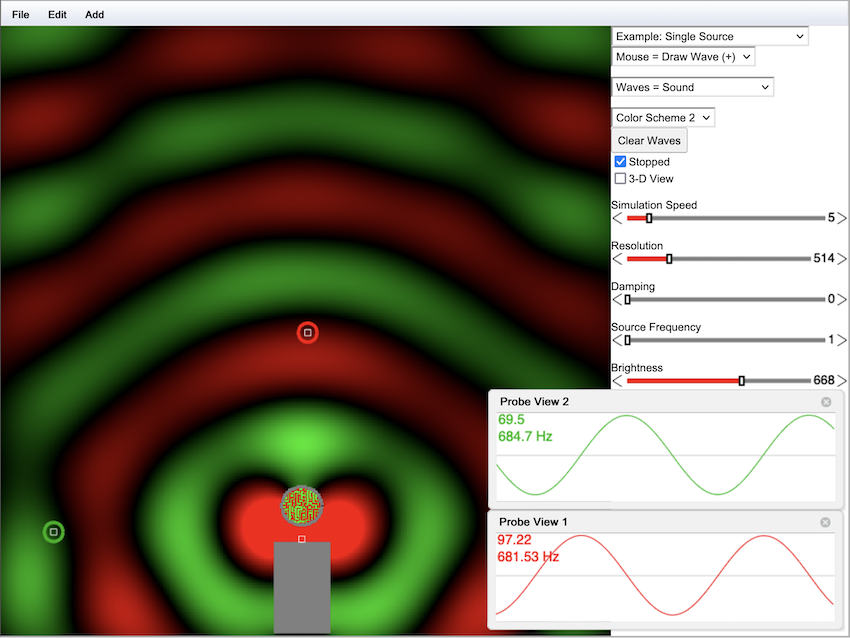Viewport: 850px width, 638px height.
Task: Click the green probe marker at lower left
Action: pos(54,532)
